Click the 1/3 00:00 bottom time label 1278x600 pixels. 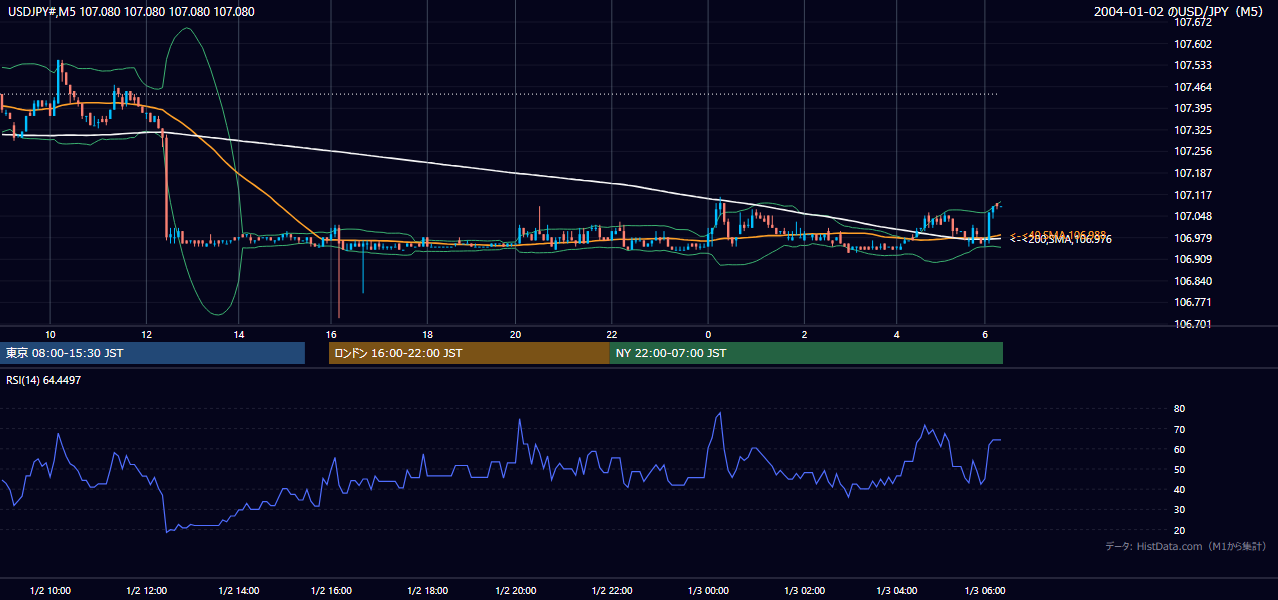pyautogui.click(x=707, y=590)
